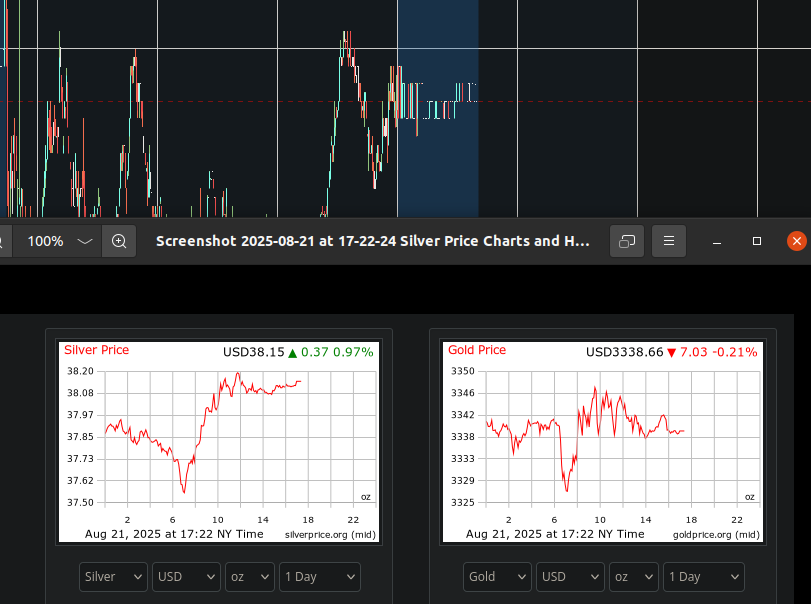
Task: Click the goldprice.org (mid) label
Action: point(716,535)
